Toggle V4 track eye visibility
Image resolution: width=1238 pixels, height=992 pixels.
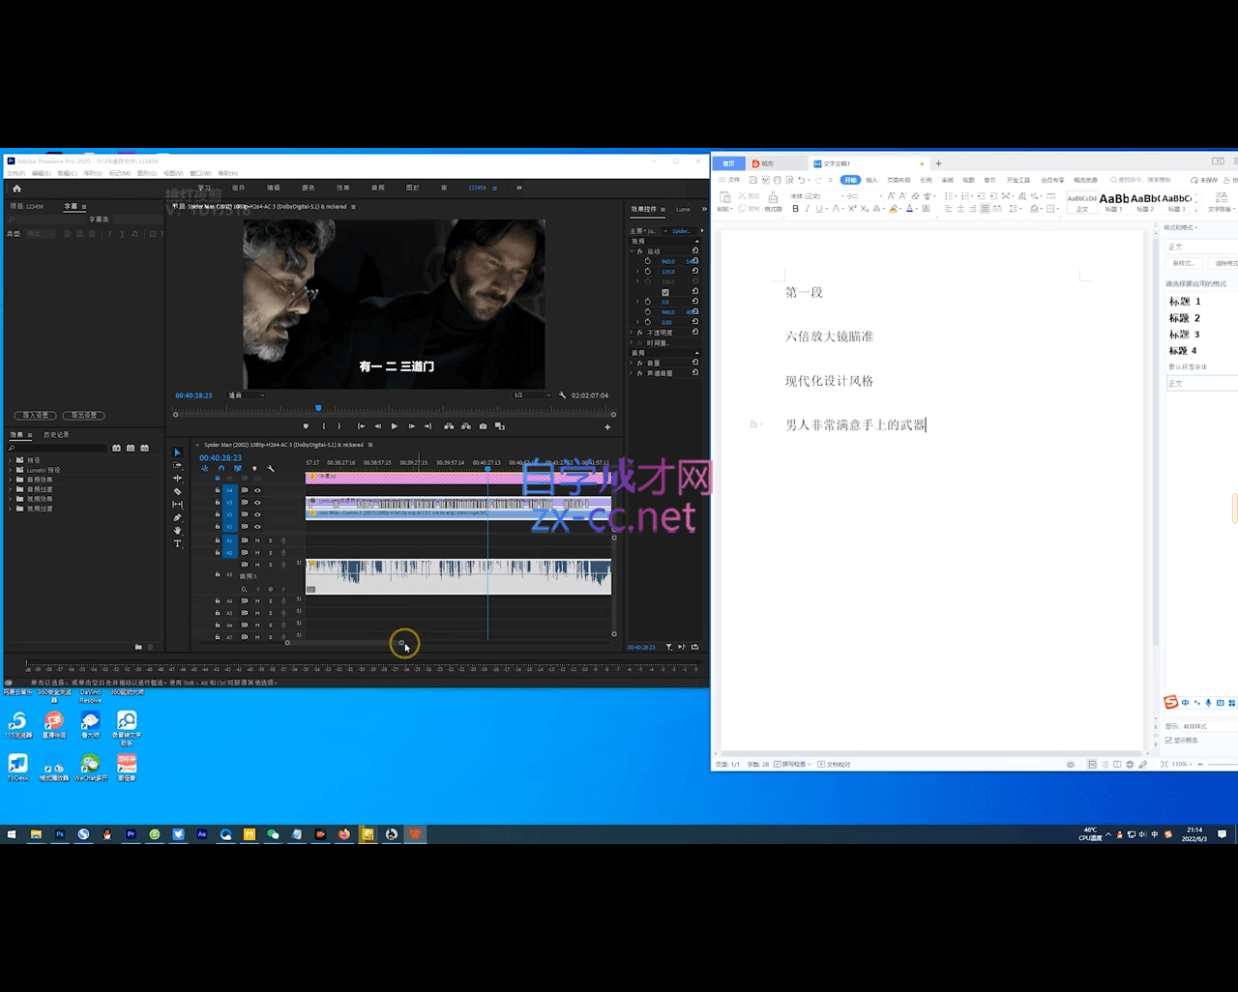257,491
